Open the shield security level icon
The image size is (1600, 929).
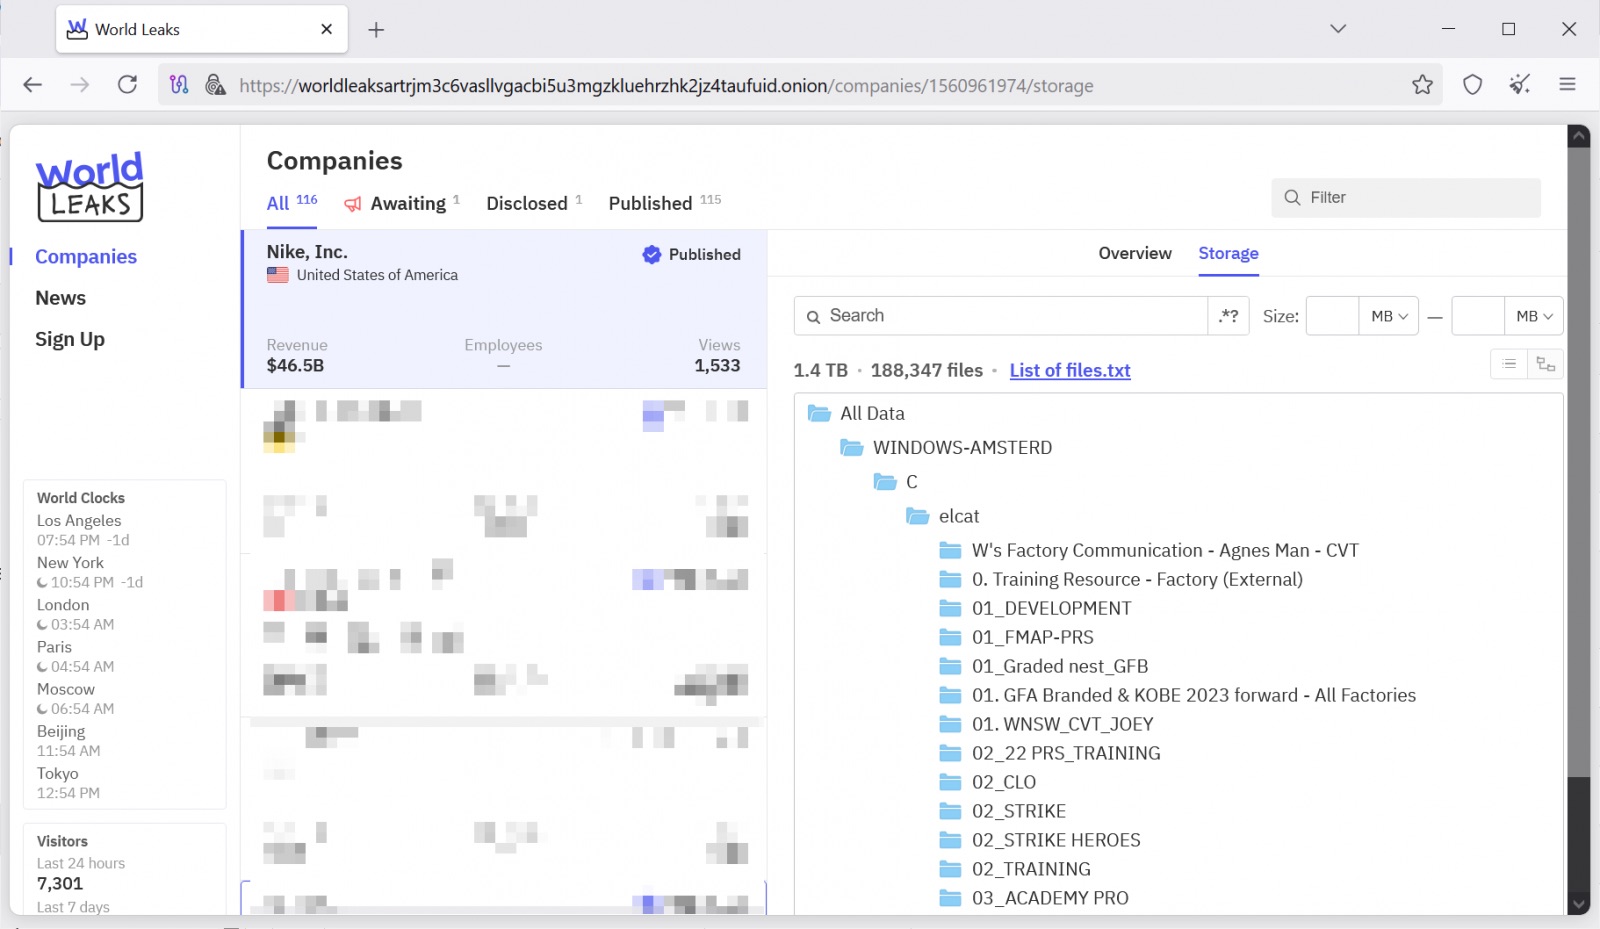(1472, 85)
